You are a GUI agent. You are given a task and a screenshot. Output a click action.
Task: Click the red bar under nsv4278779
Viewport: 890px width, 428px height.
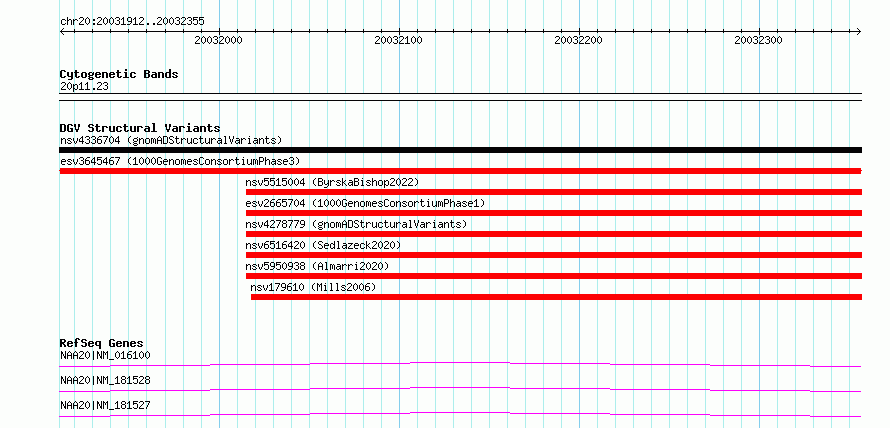pos(554,234)
